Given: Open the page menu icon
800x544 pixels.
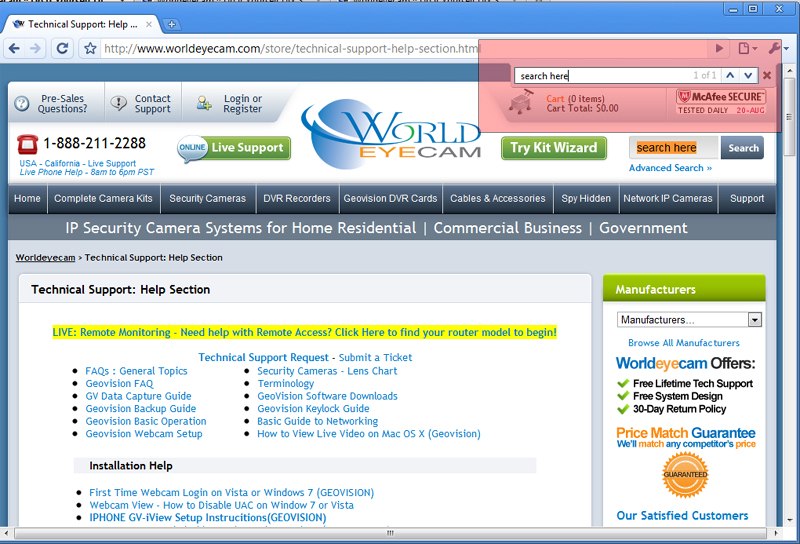Looking at the screenshot, I should pos(747,48).
